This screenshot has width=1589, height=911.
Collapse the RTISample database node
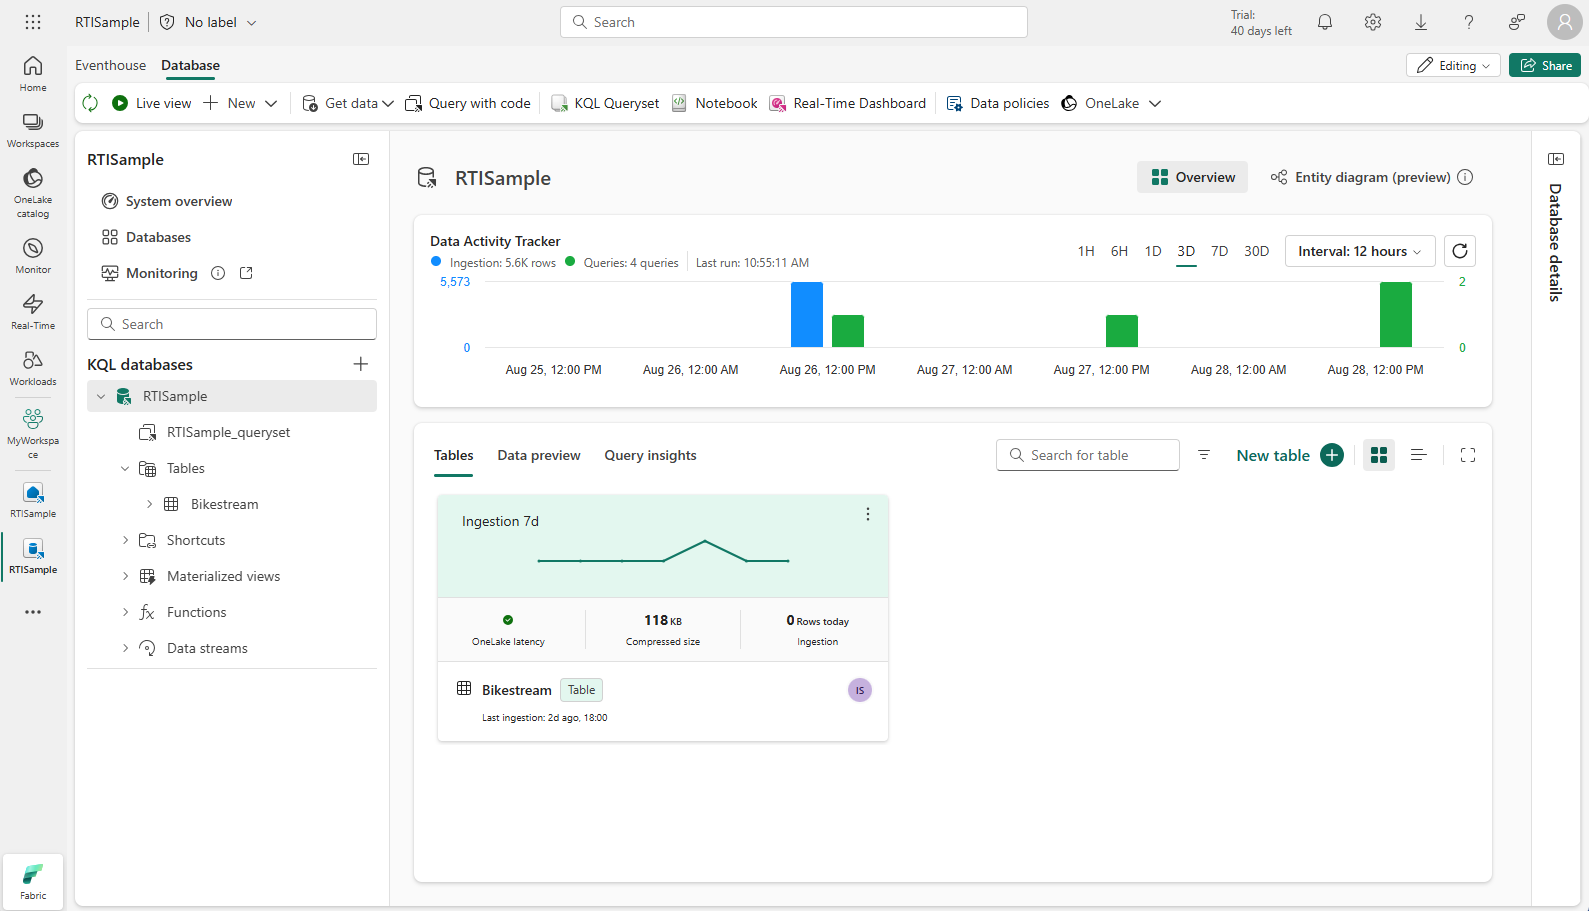click(x=101, y=396)
